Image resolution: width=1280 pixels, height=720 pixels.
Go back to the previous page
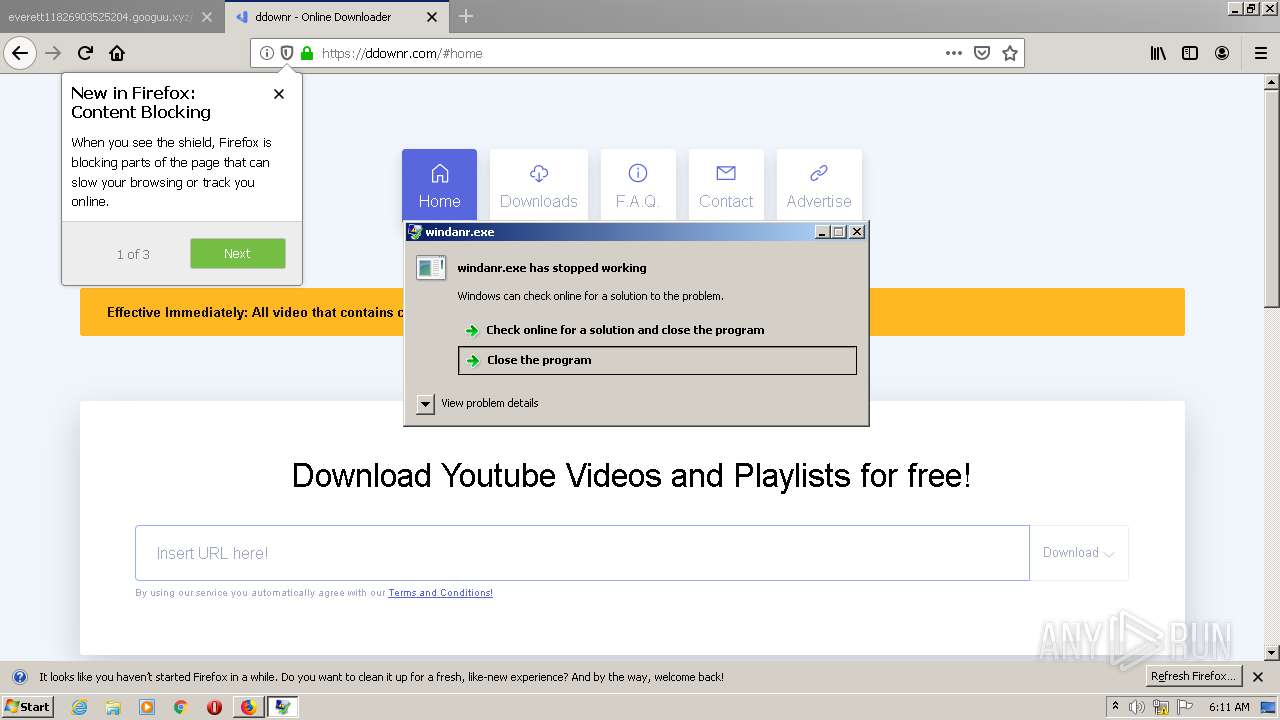tap(20, 53)
